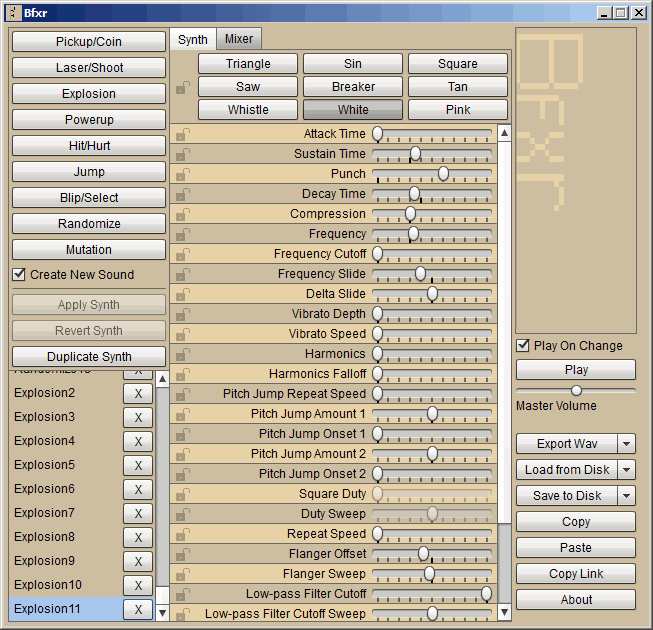Toggle the lock icon for Punch
Viewport: 653px width, 630px height.
182,174
